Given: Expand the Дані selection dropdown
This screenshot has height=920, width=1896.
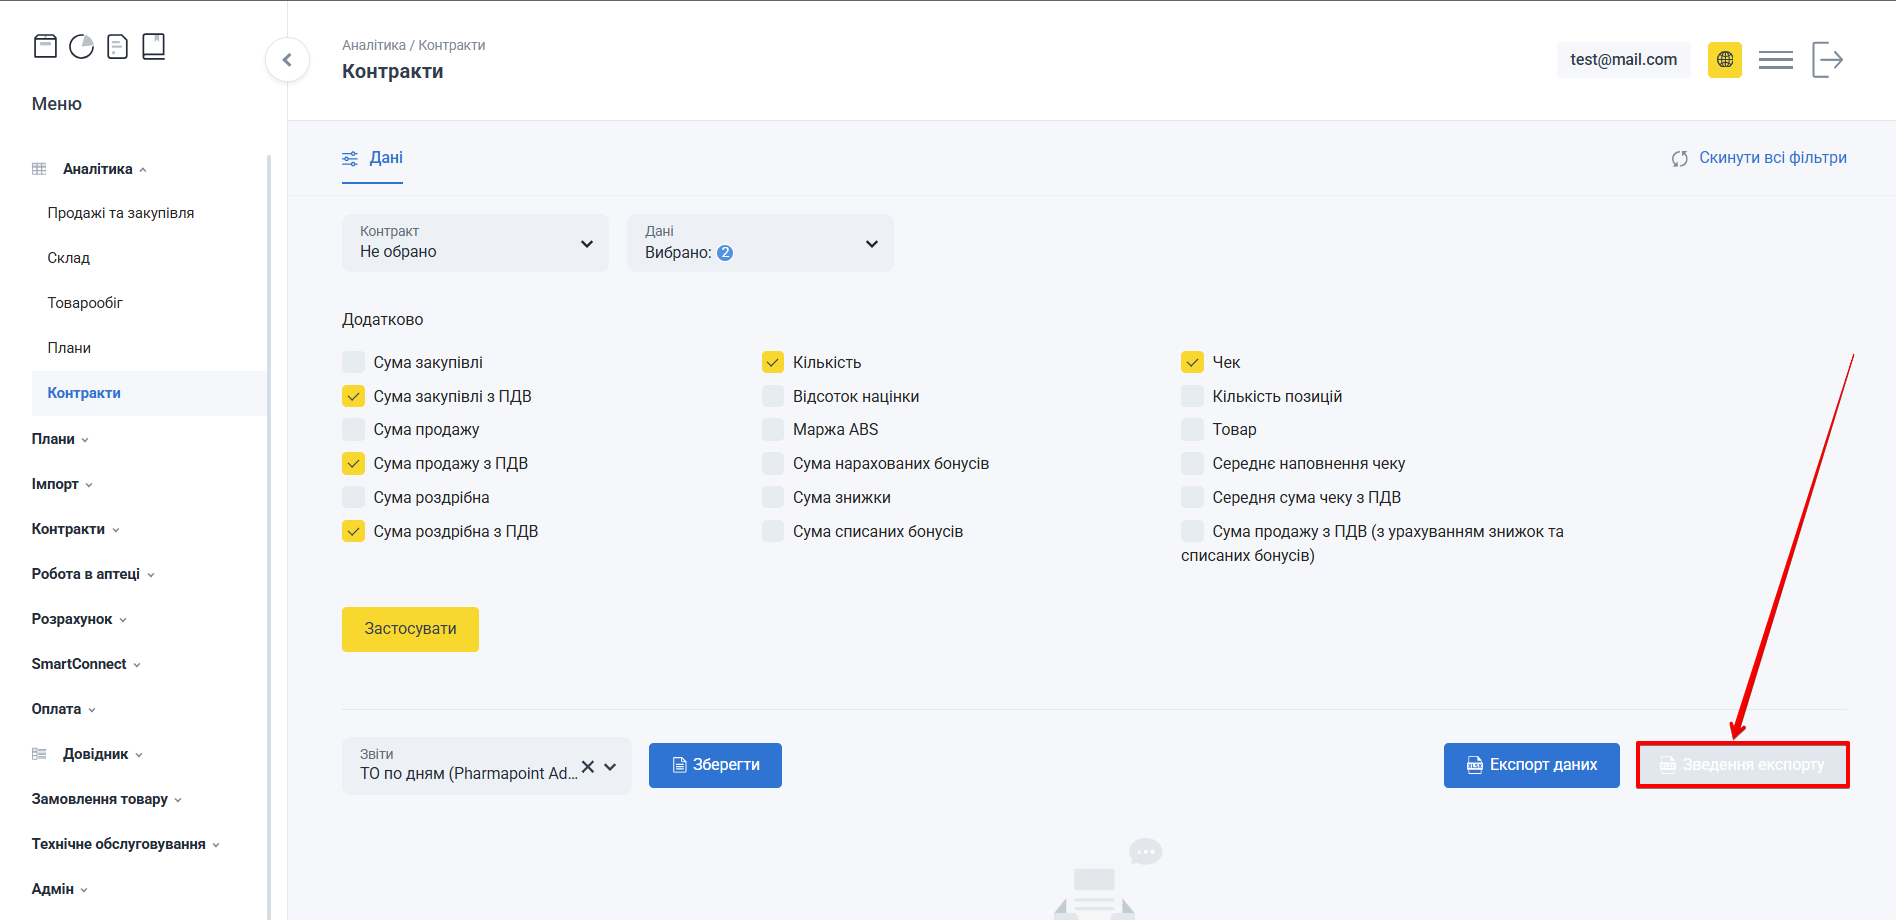Looking at the screenshot, I should coord(760,243).
